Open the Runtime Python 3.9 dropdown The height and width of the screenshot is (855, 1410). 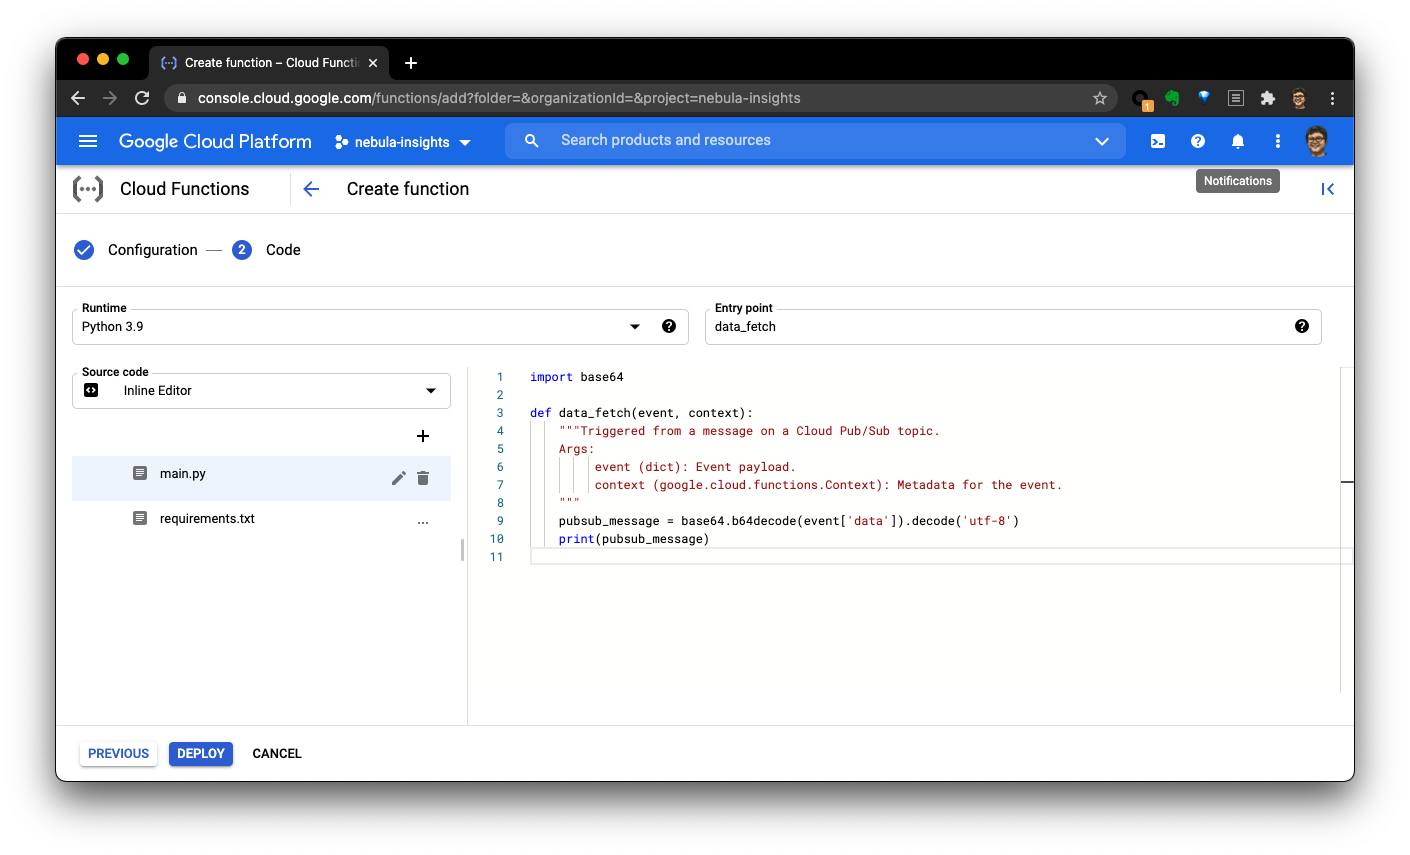(380, 327)
